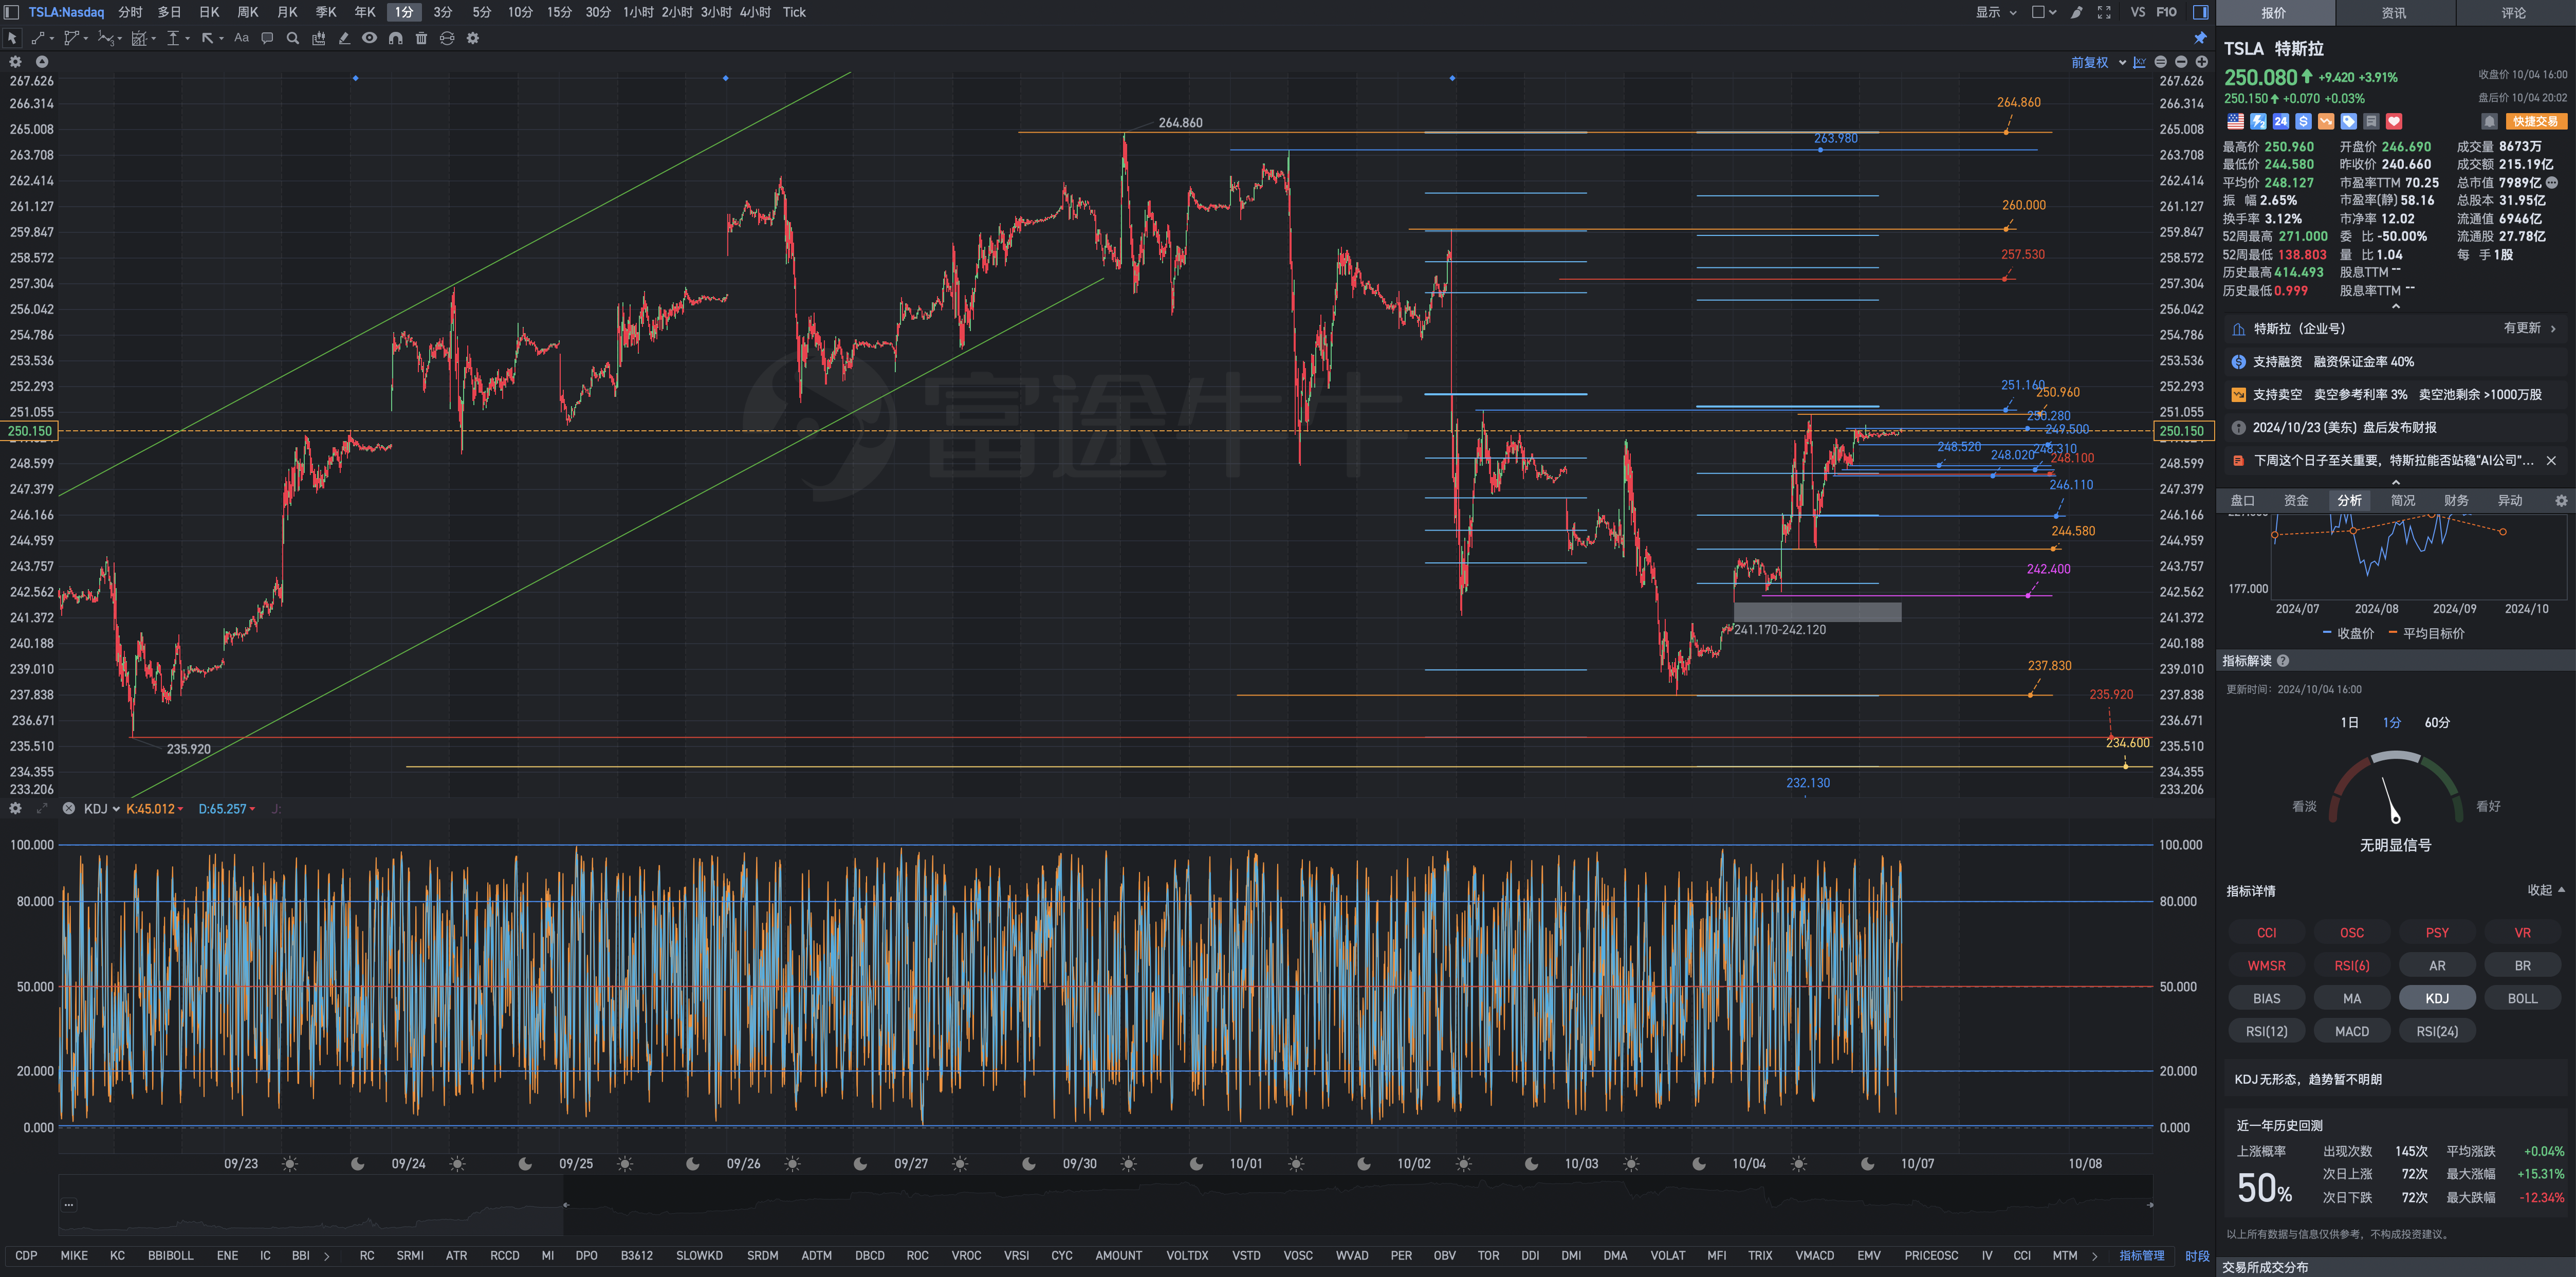Viewport: 2576px width, 1277px height.
Task: Toggle magnet snap mode
Action: coord(396,38)
